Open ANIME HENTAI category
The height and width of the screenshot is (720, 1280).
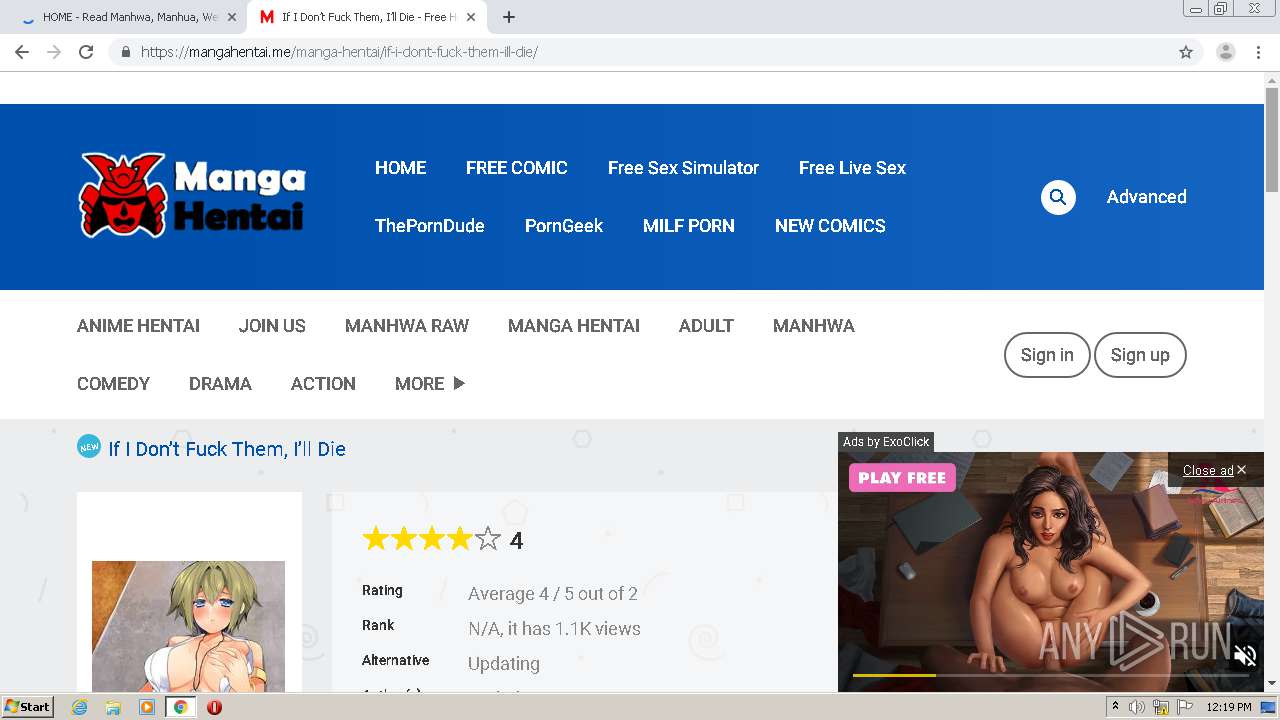click(x=138, y=326)
